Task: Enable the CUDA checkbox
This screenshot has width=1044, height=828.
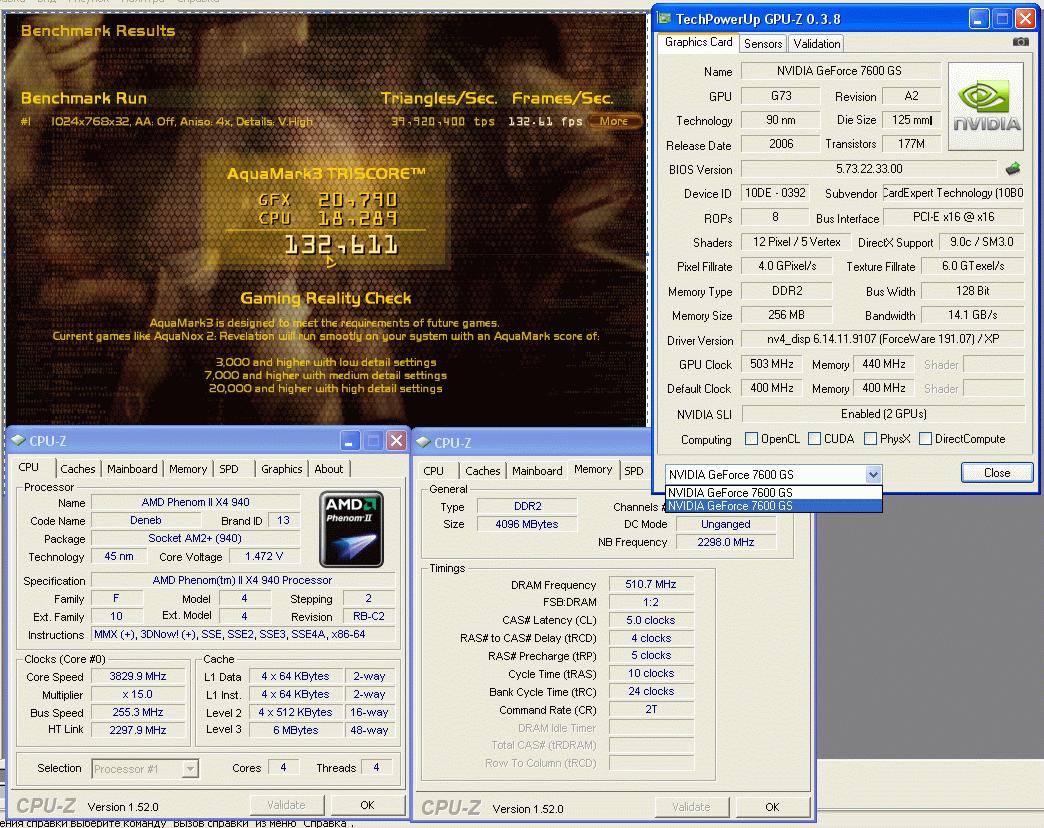Action: coord(814,439)
